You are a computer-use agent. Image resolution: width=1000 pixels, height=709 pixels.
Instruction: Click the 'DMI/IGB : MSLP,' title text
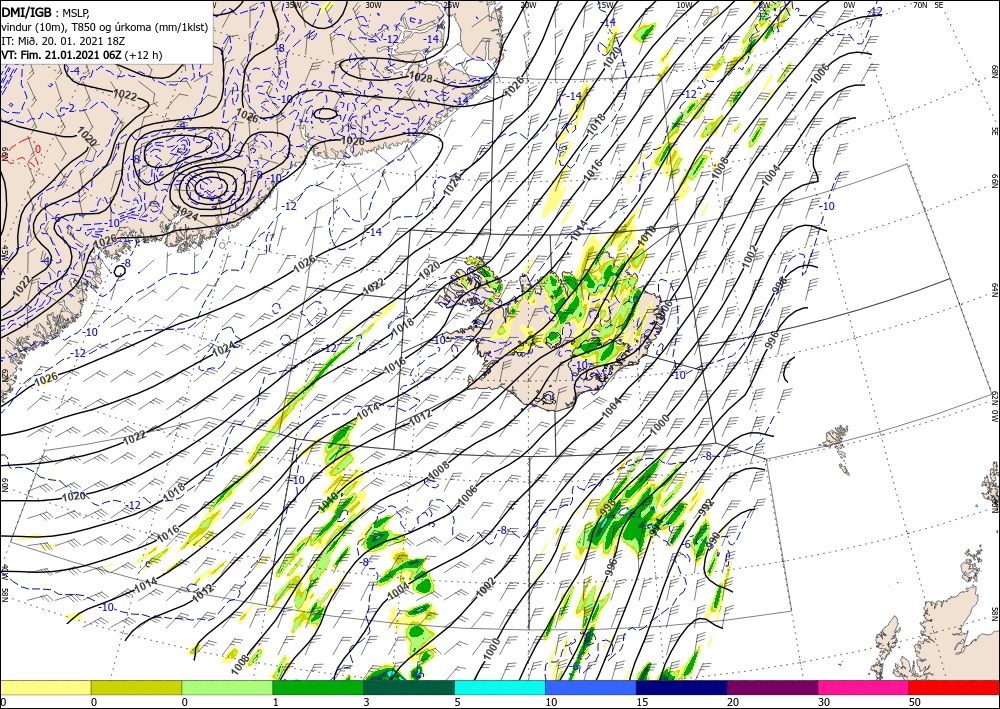pyautogui.click(x=47, y=11)
